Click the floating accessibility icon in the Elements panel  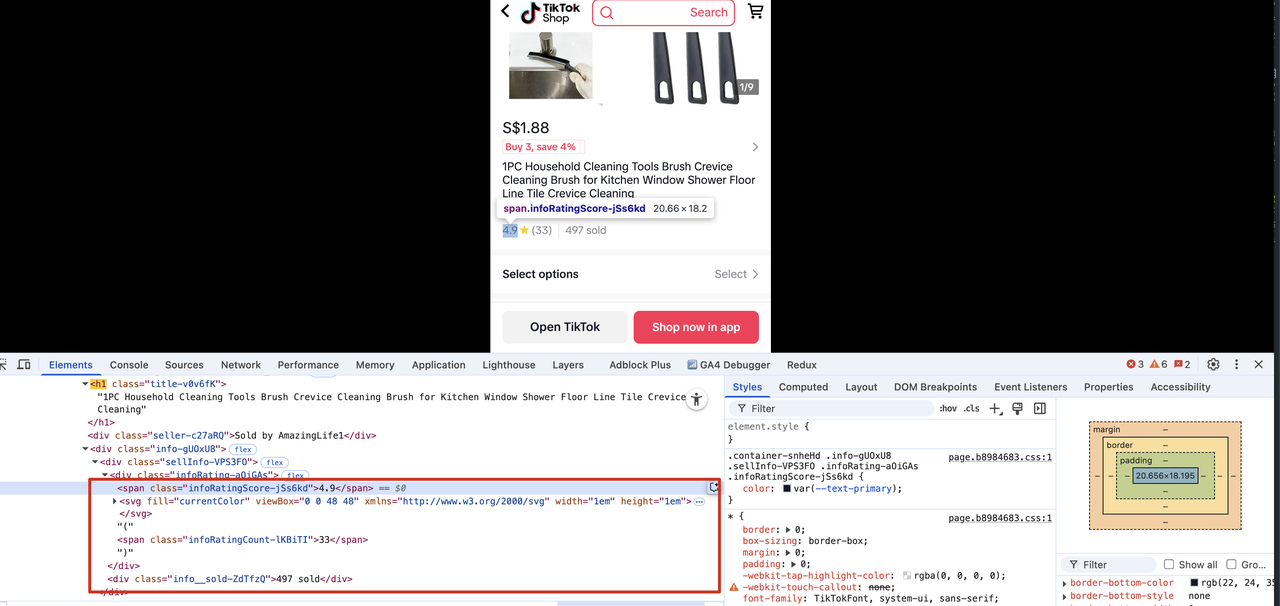point(697,399)
